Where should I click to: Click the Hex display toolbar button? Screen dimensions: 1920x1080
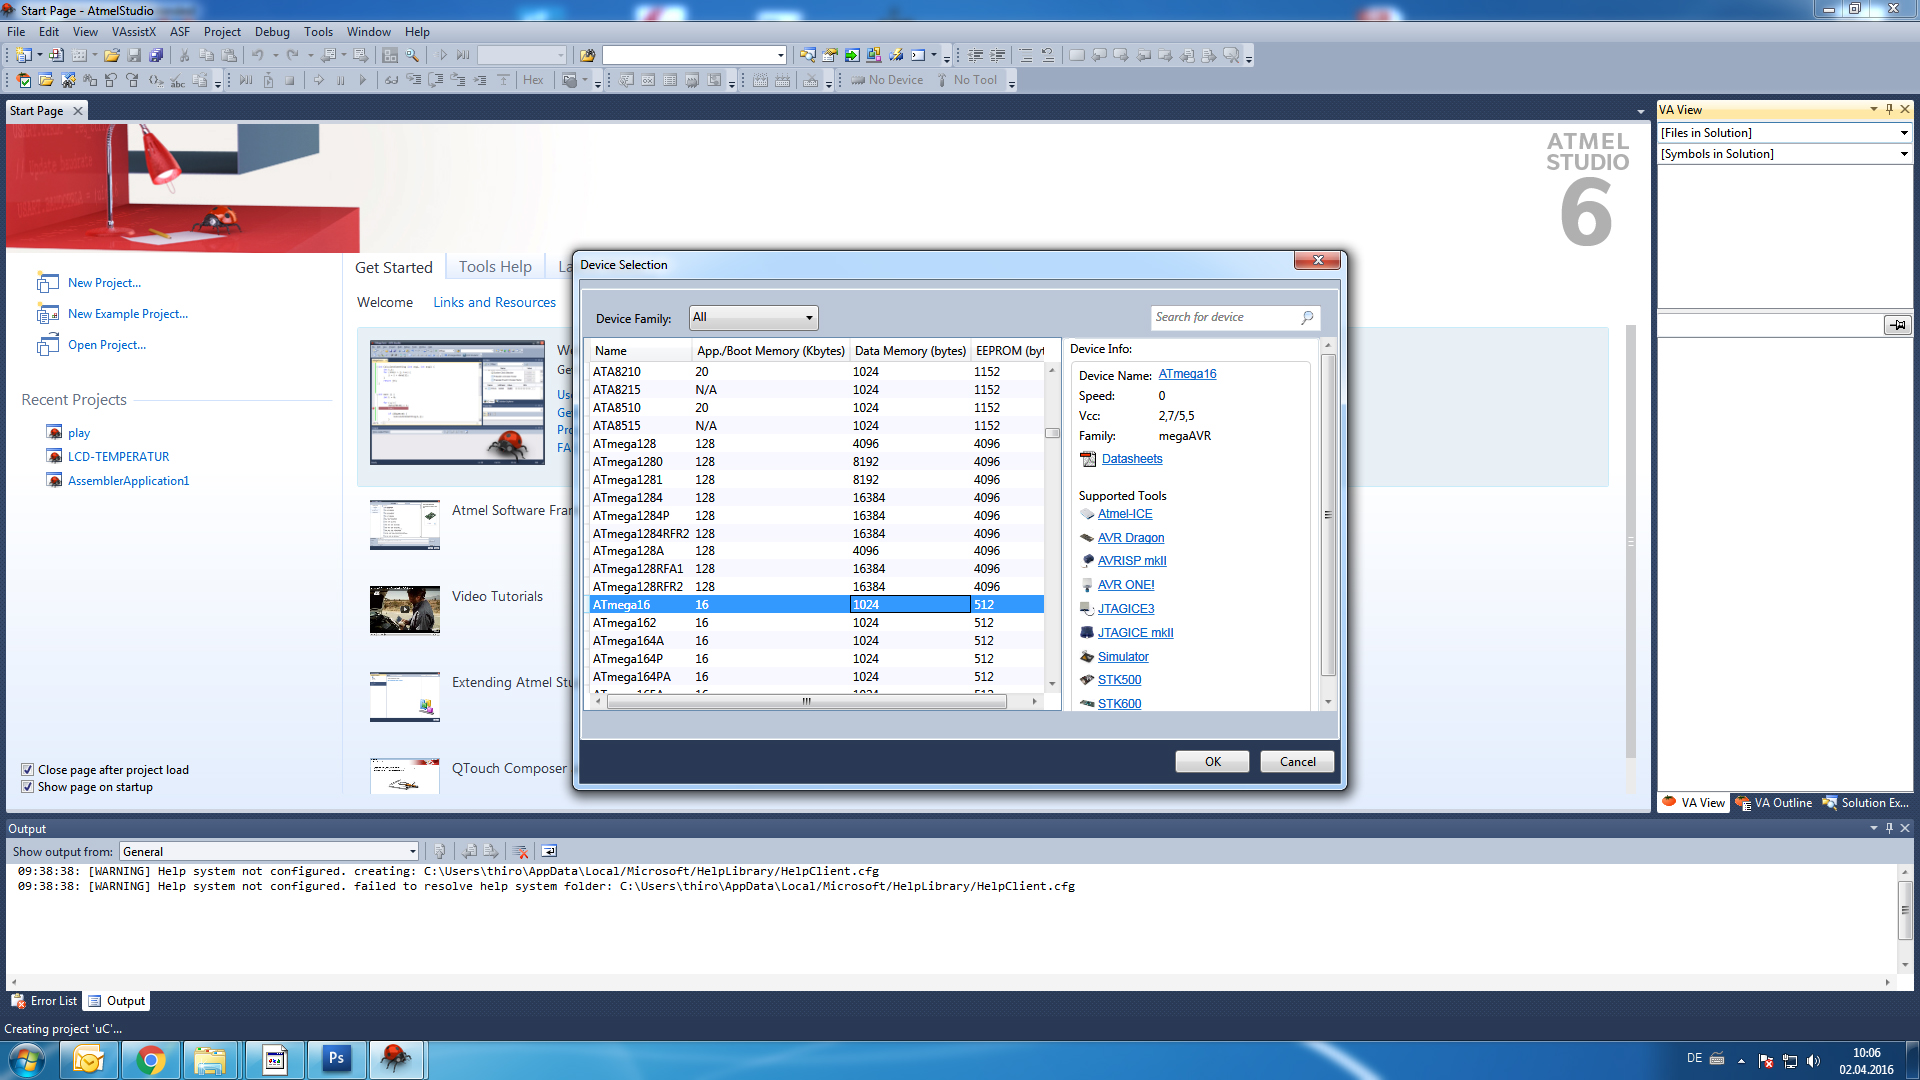pos(533,80)
